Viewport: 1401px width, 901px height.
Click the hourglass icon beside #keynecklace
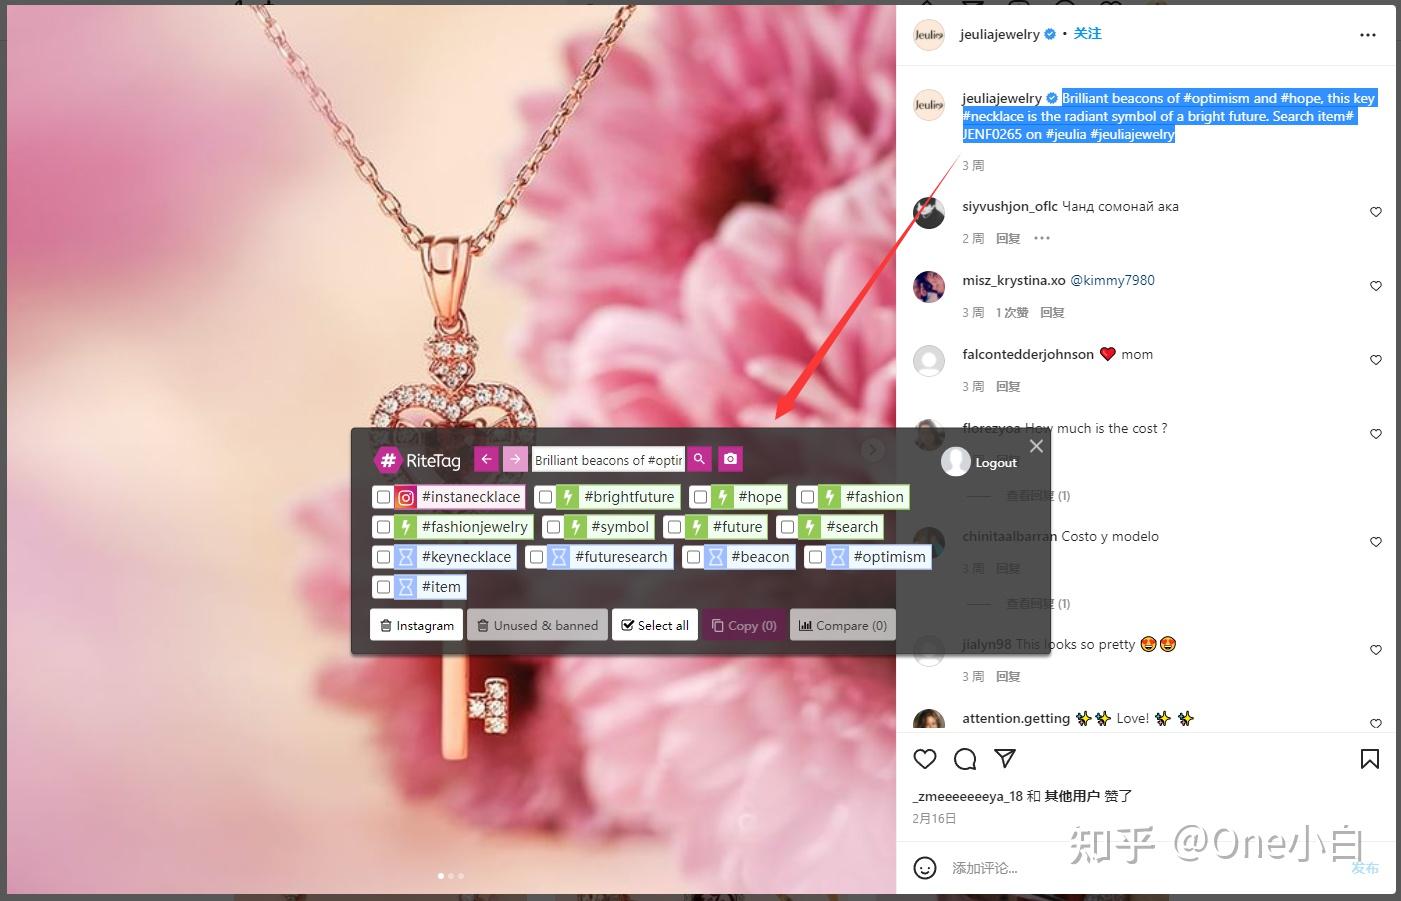(404, 557)
